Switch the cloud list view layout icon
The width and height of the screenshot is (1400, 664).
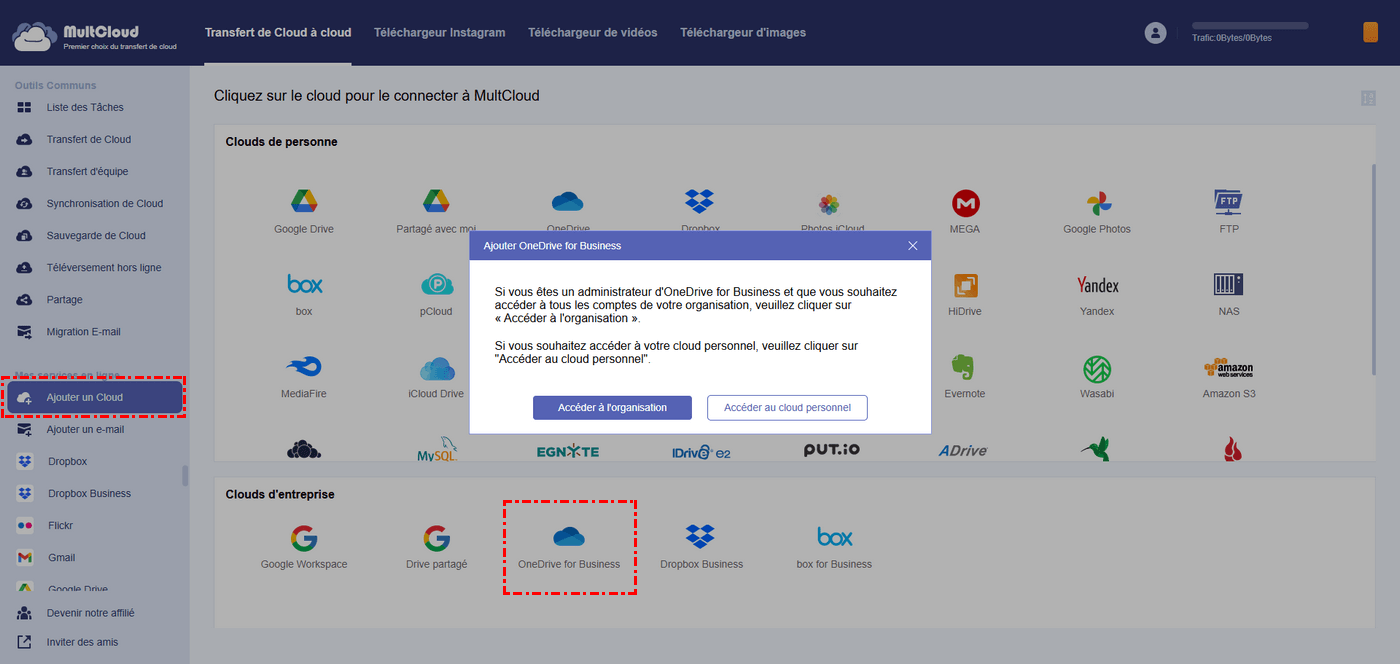tap(1368, 98)
